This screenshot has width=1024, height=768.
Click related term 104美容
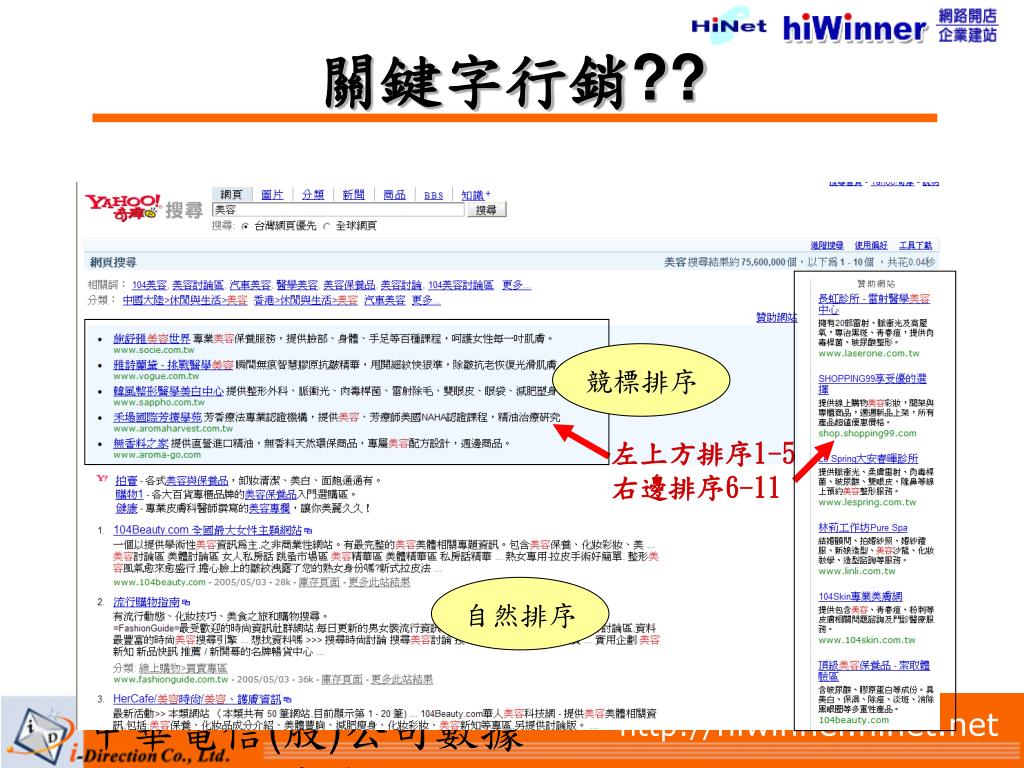point(150,285)
